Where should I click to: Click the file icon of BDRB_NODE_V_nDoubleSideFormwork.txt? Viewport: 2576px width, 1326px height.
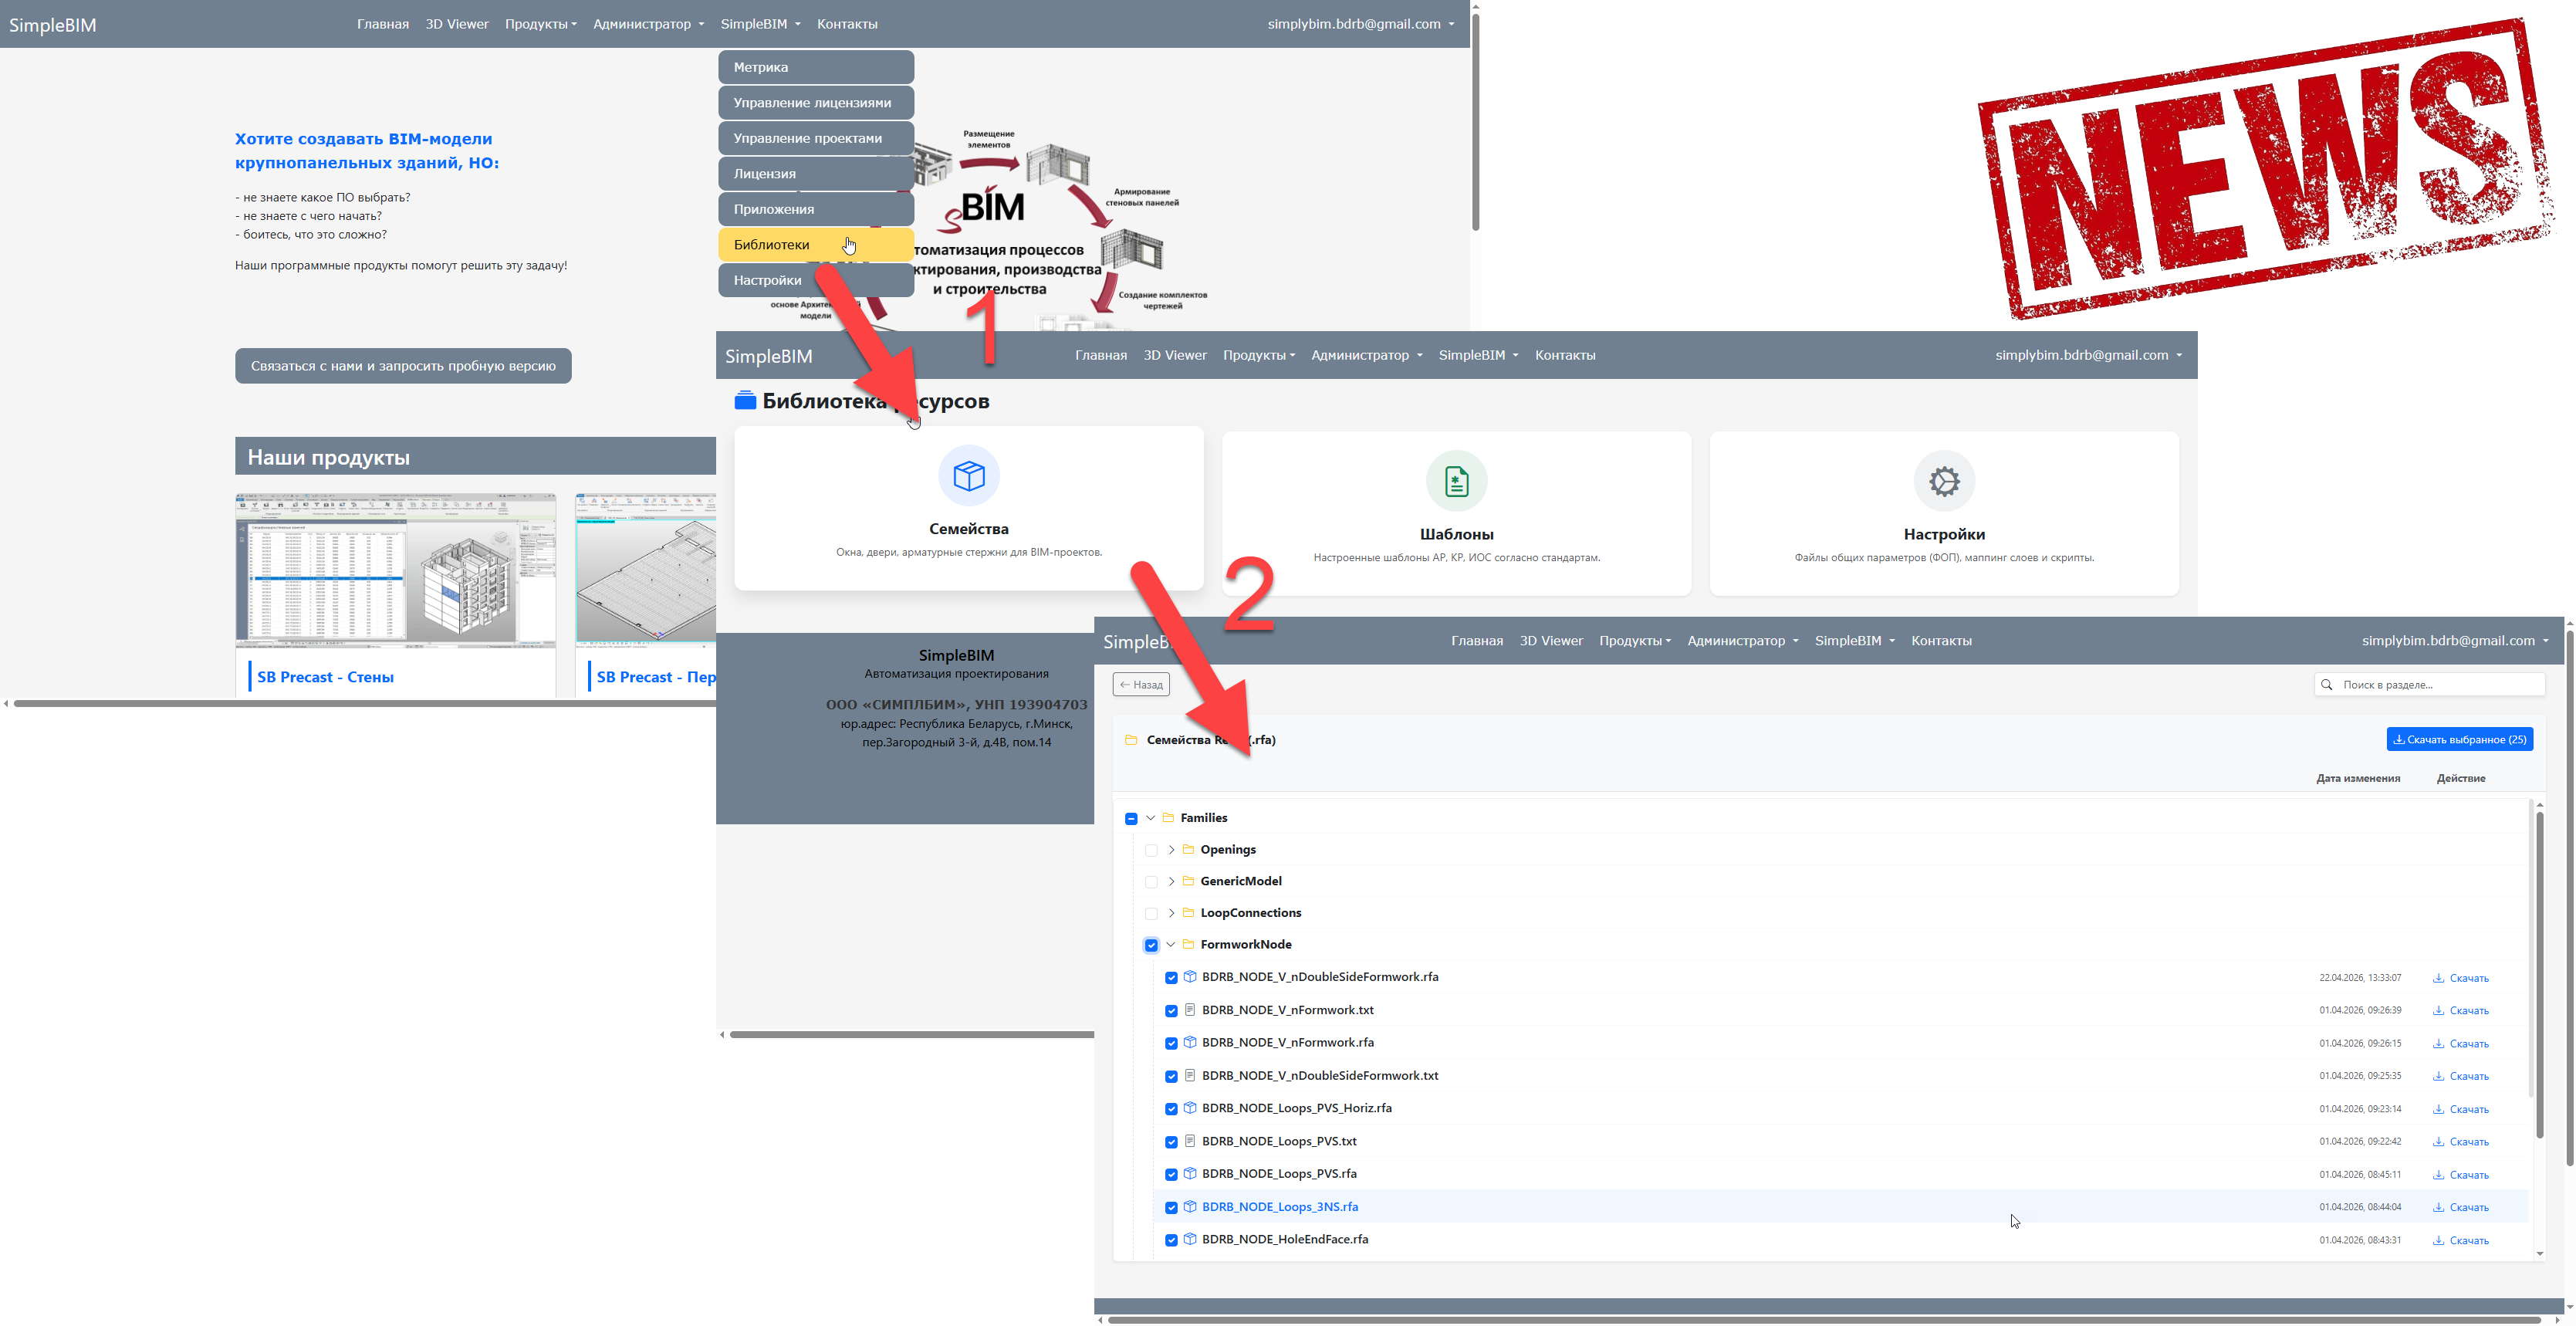(1190, 1076)
